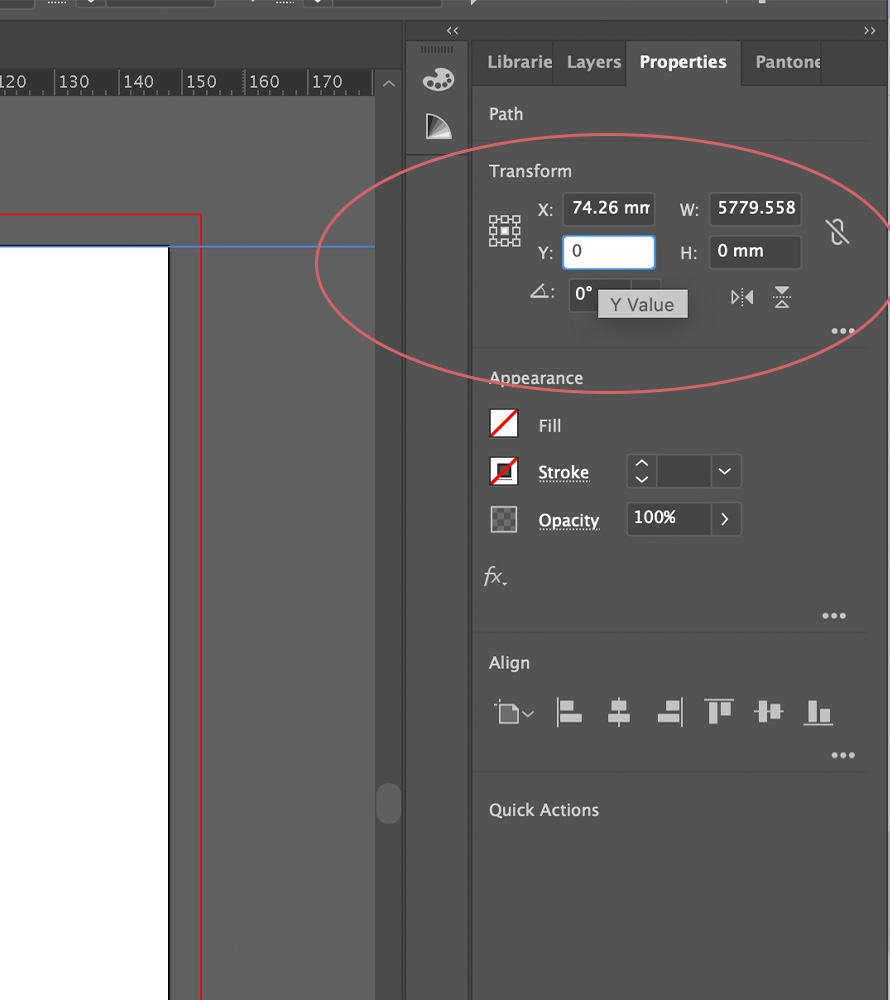
Task: Apply vertical align top
Action: (x=719, y=711)
